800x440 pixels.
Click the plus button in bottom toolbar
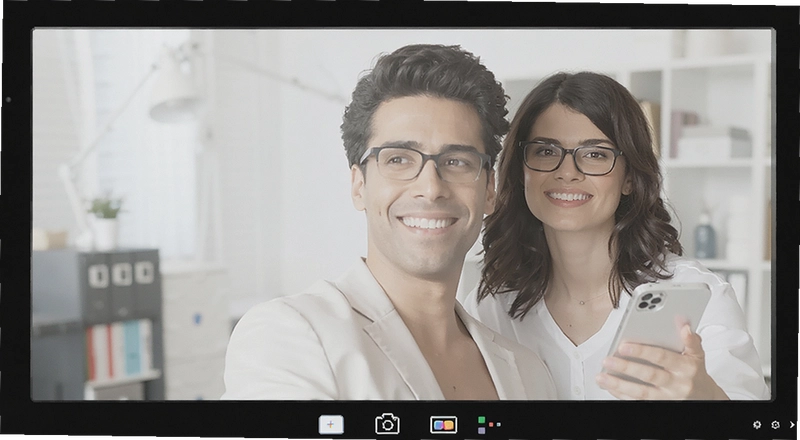331,425
